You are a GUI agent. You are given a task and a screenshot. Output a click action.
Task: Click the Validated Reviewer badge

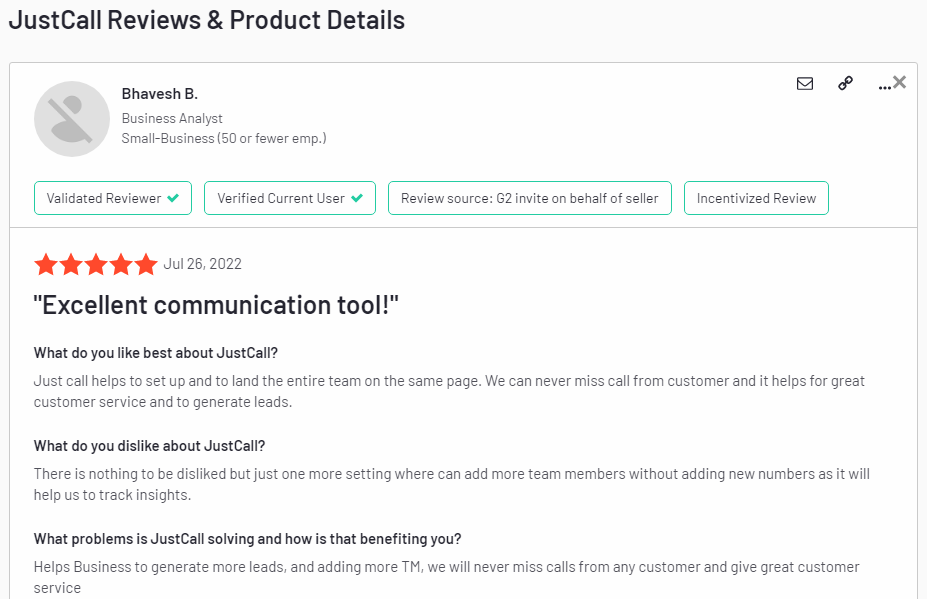coord(113,198)
